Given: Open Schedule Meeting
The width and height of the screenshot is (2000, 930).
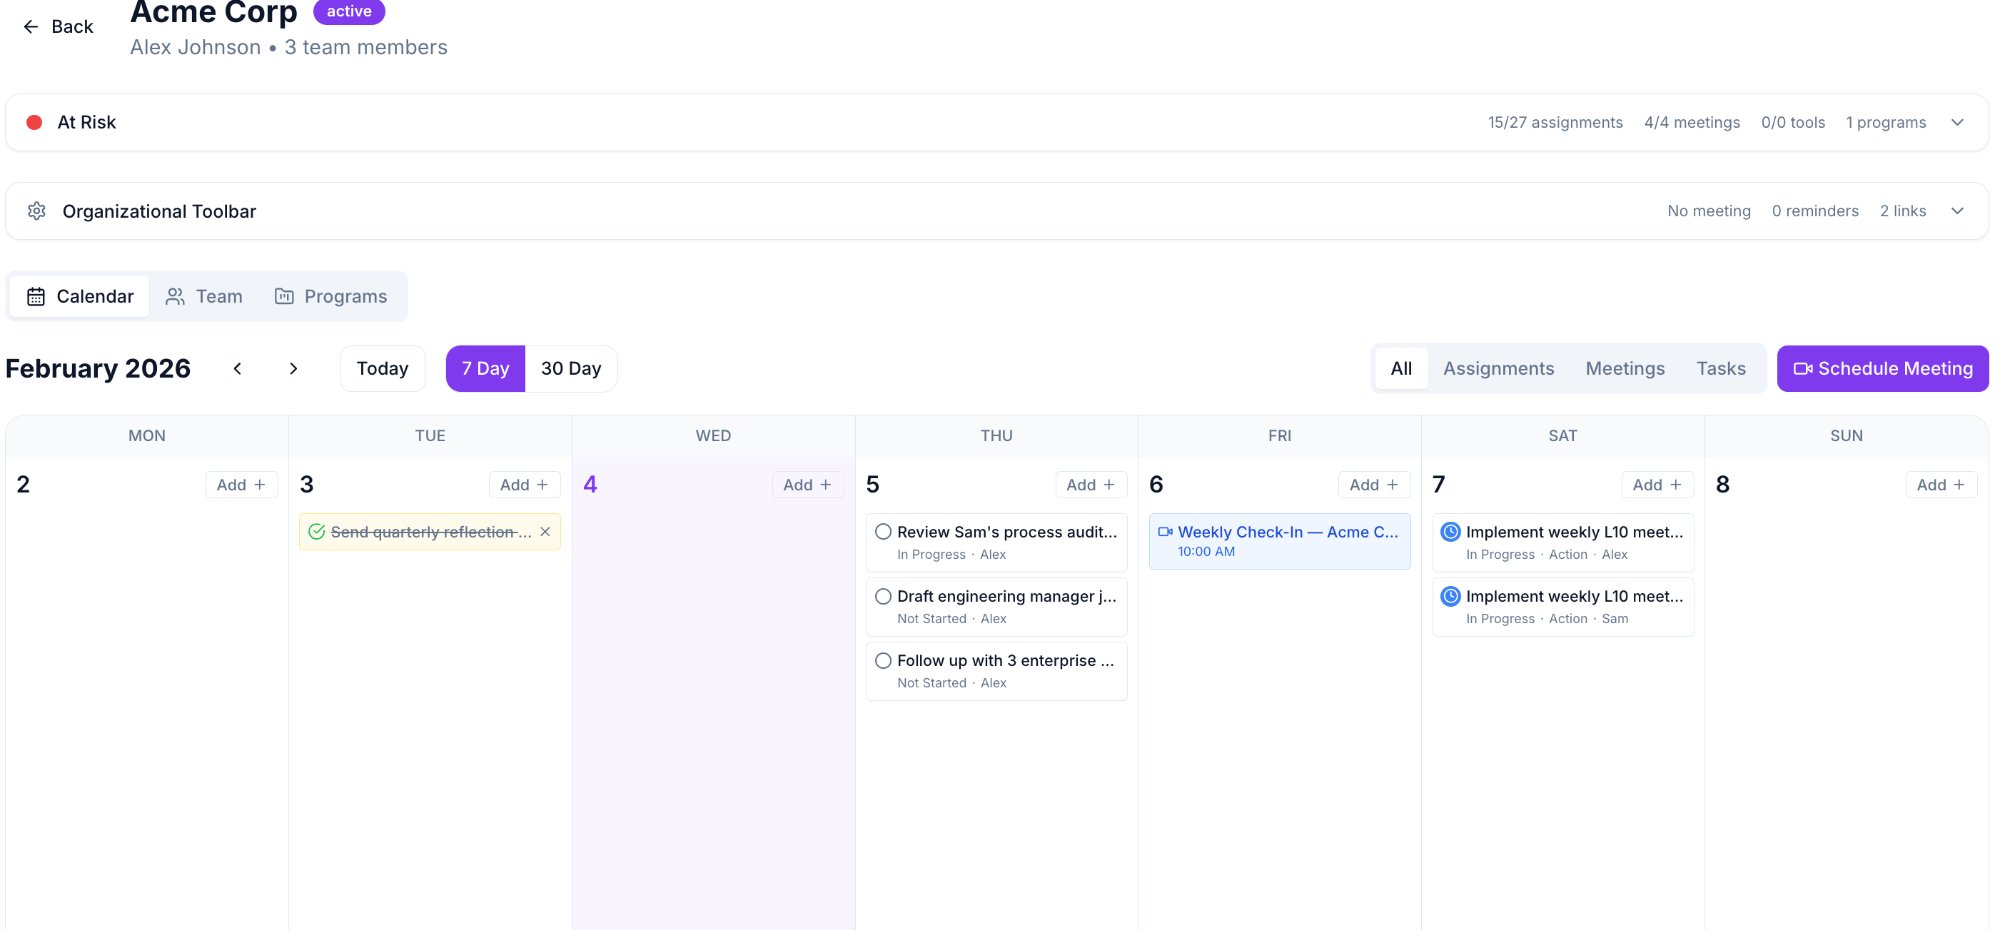Looking at the screenshot, I should [x=1883, y=368].
